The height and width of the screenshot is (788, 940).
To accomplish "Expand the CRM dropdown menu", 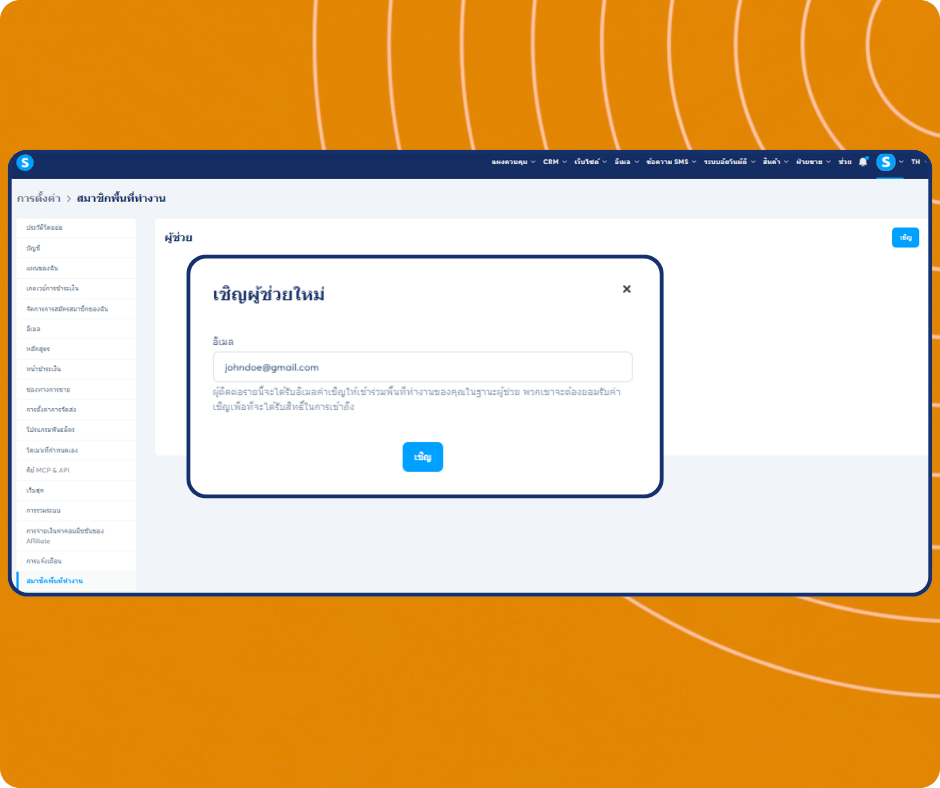I will click(x=555, y=162).
